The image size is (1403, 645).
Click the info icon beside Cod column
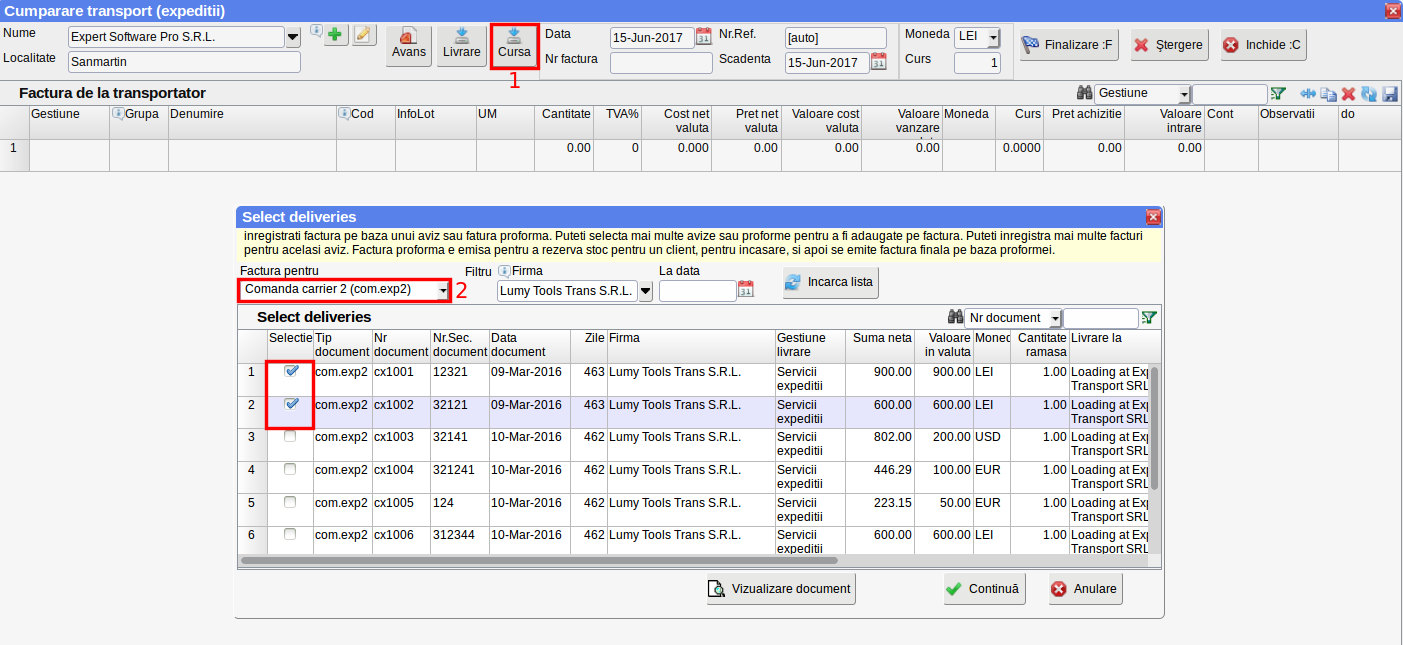point(344,114)
